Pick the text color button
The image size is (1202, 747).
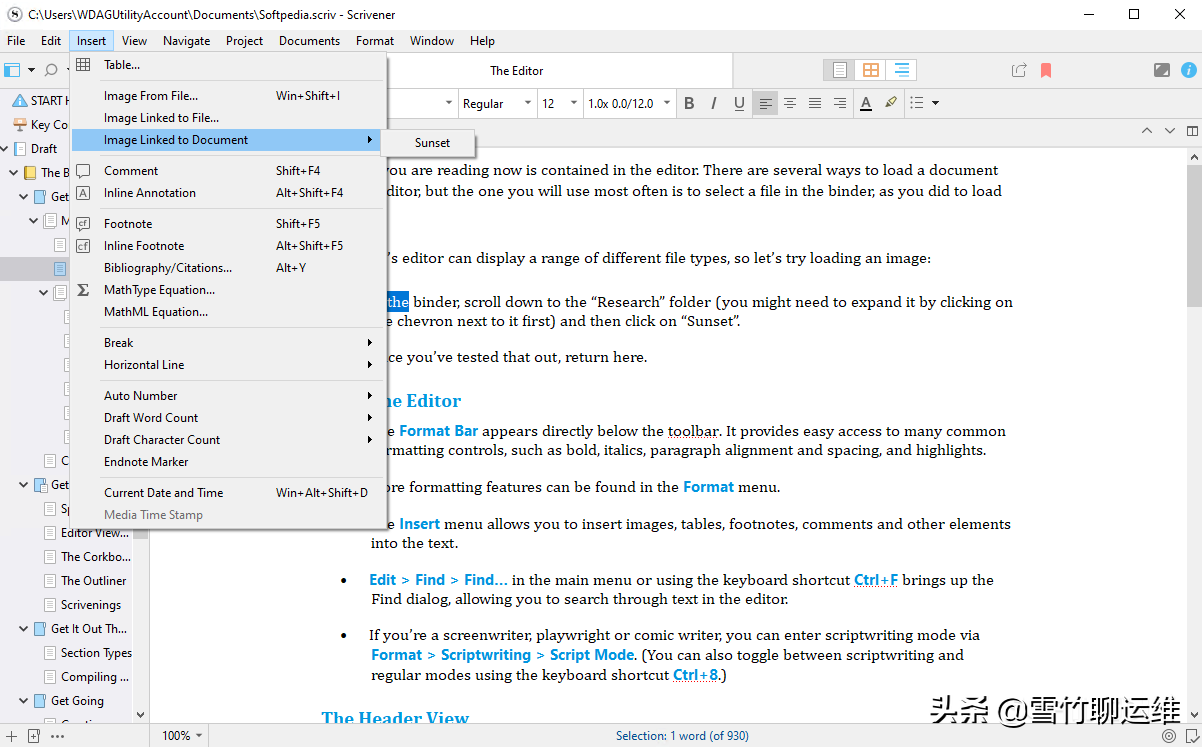pyautogui.click(x=866, y=103)
